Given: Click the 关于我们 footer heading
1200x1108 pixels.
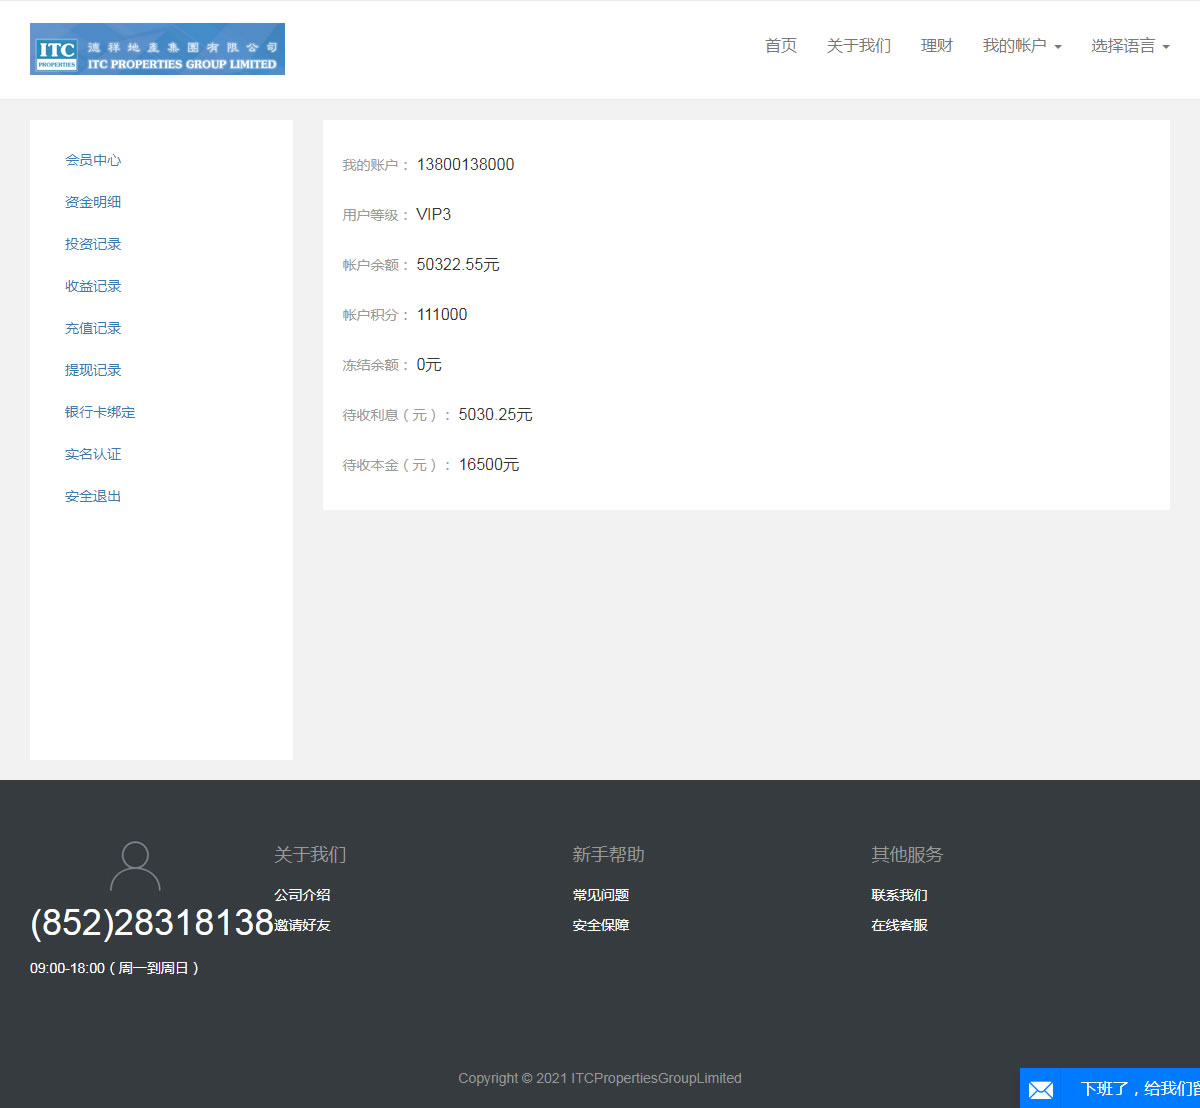Looking at the screenshot, I should [x=310, y=854].
